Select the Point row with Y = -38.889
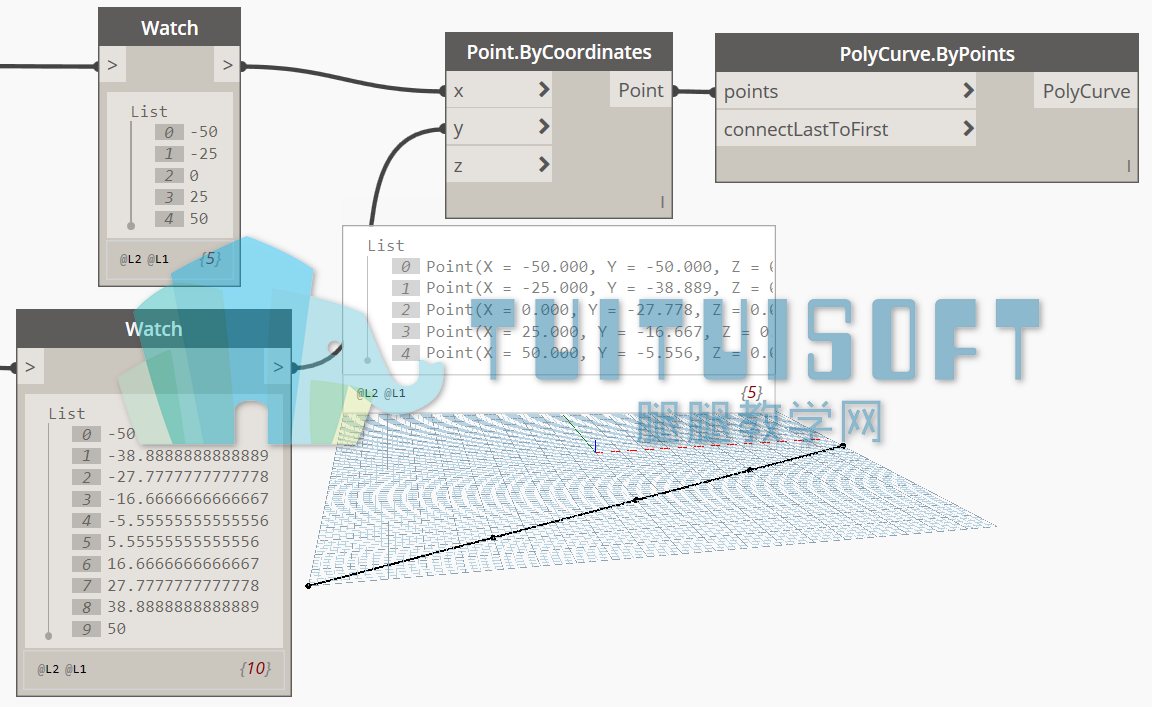The width and height of the screenshot is (1152, 707). pos(599,288)
